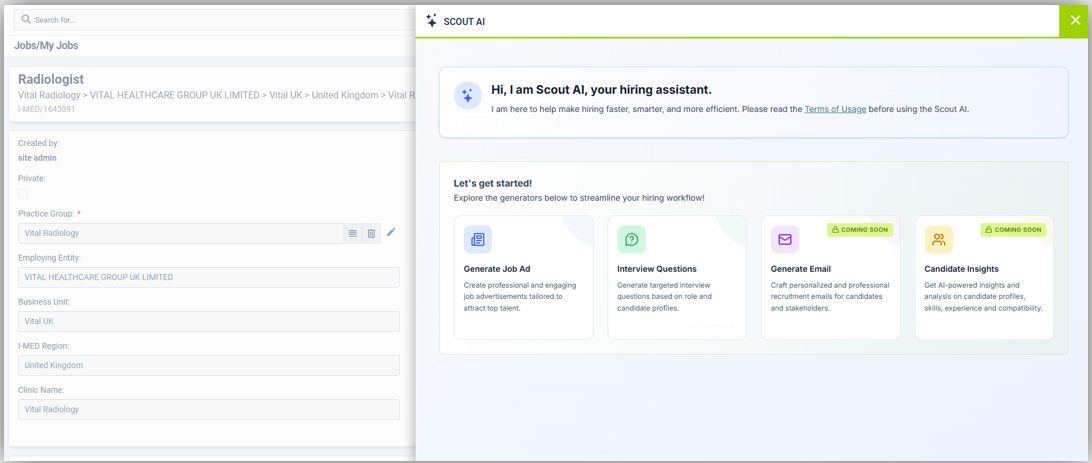1092x463 pixels.
Task: Click the Scout AI sparkle avatar icon
Action: click(467, 96)
